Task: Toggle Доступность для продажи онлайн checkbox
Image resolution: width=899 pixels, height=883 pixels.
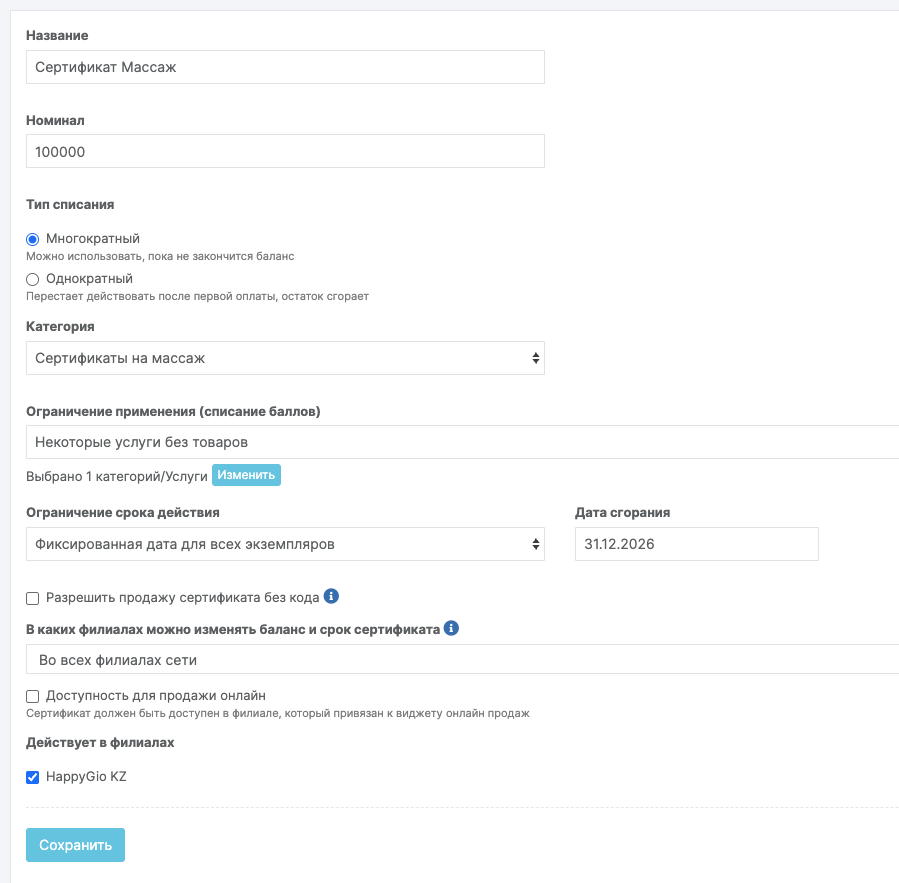Action: [32, 696]
